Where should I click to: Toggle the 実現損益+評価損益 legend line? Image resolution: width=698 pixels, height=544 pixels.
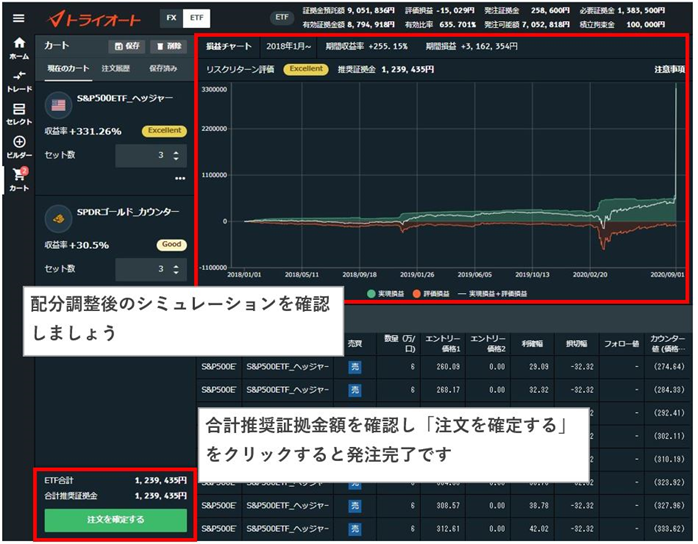492,294
